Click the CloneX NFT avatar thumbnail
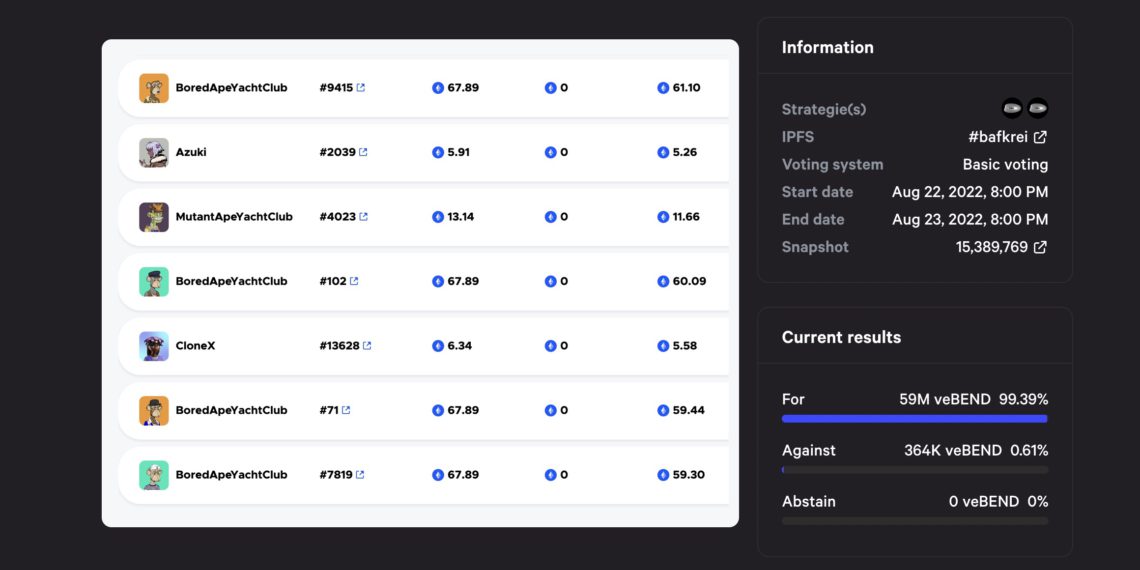This screenshot has width=1140, height=570. tap(154, 346)
